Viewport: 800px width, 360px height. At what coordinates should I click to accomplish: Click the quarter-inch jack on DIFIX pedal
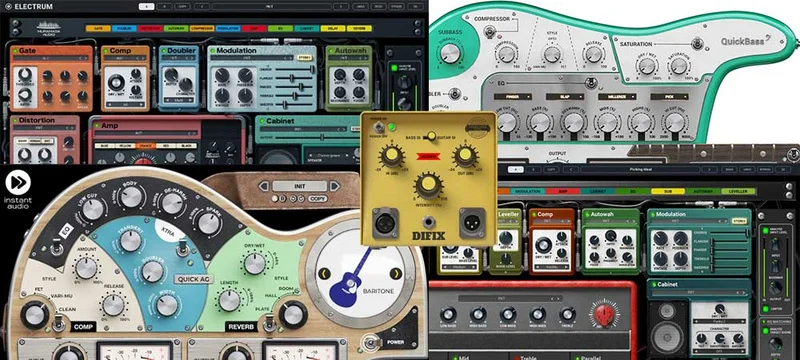tap(429, 222)
